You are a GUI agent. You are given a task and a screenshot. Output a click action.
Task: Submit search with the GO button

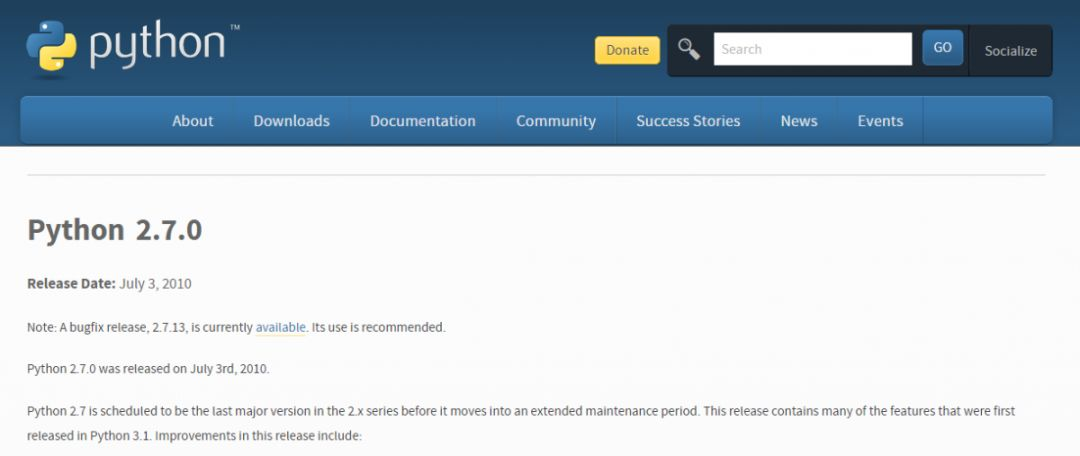click(942, 48)
